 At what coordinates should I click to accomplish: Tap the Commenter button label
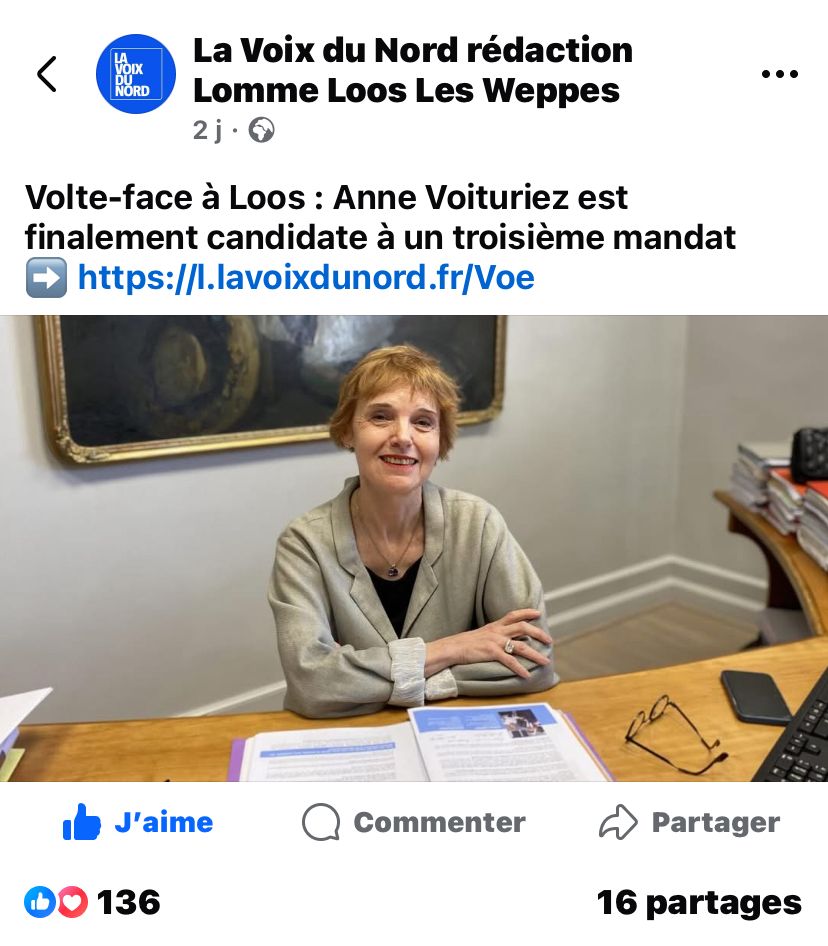click(439, 822)
